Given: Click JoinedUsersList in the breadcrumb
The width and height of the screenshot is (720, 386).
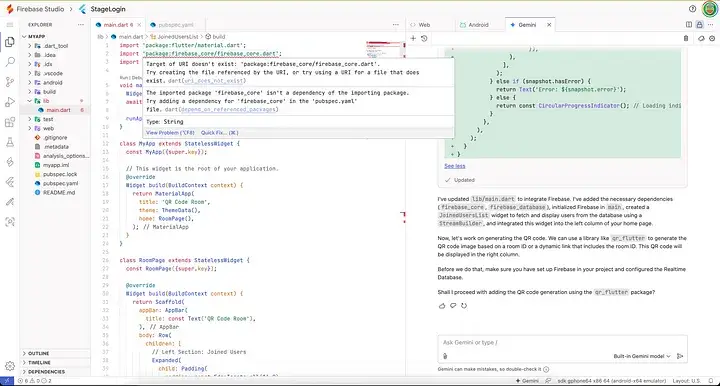Looking at the screenshot, I should coord(178,37).
